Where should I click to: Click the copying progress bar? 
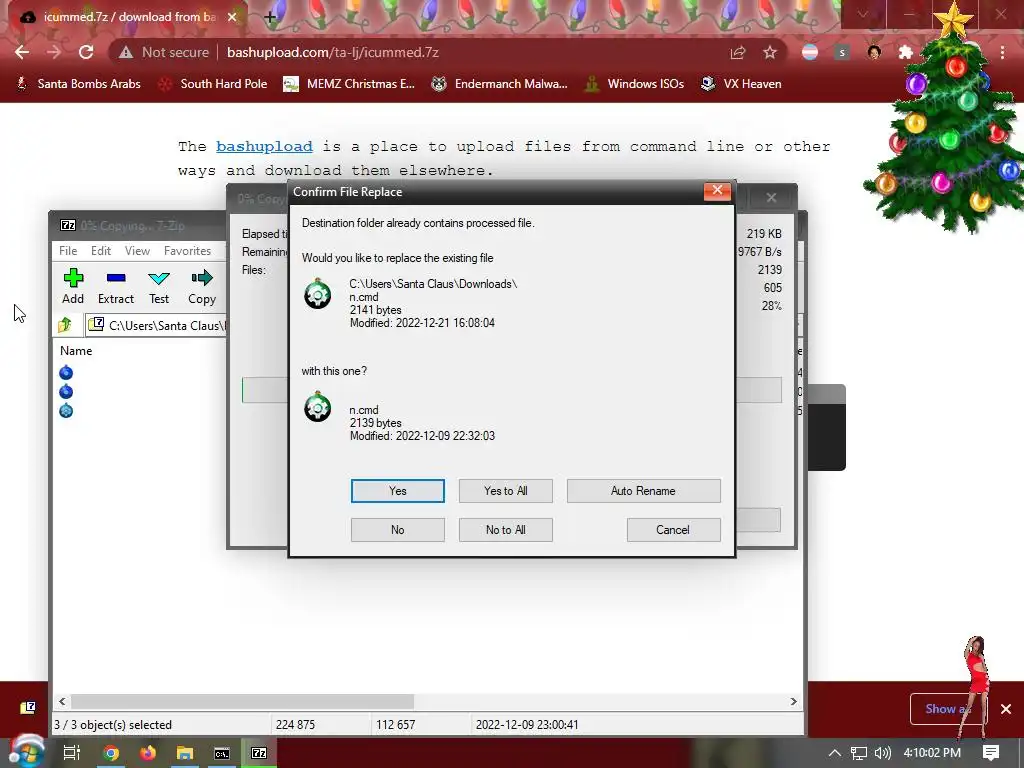point(264,390)
